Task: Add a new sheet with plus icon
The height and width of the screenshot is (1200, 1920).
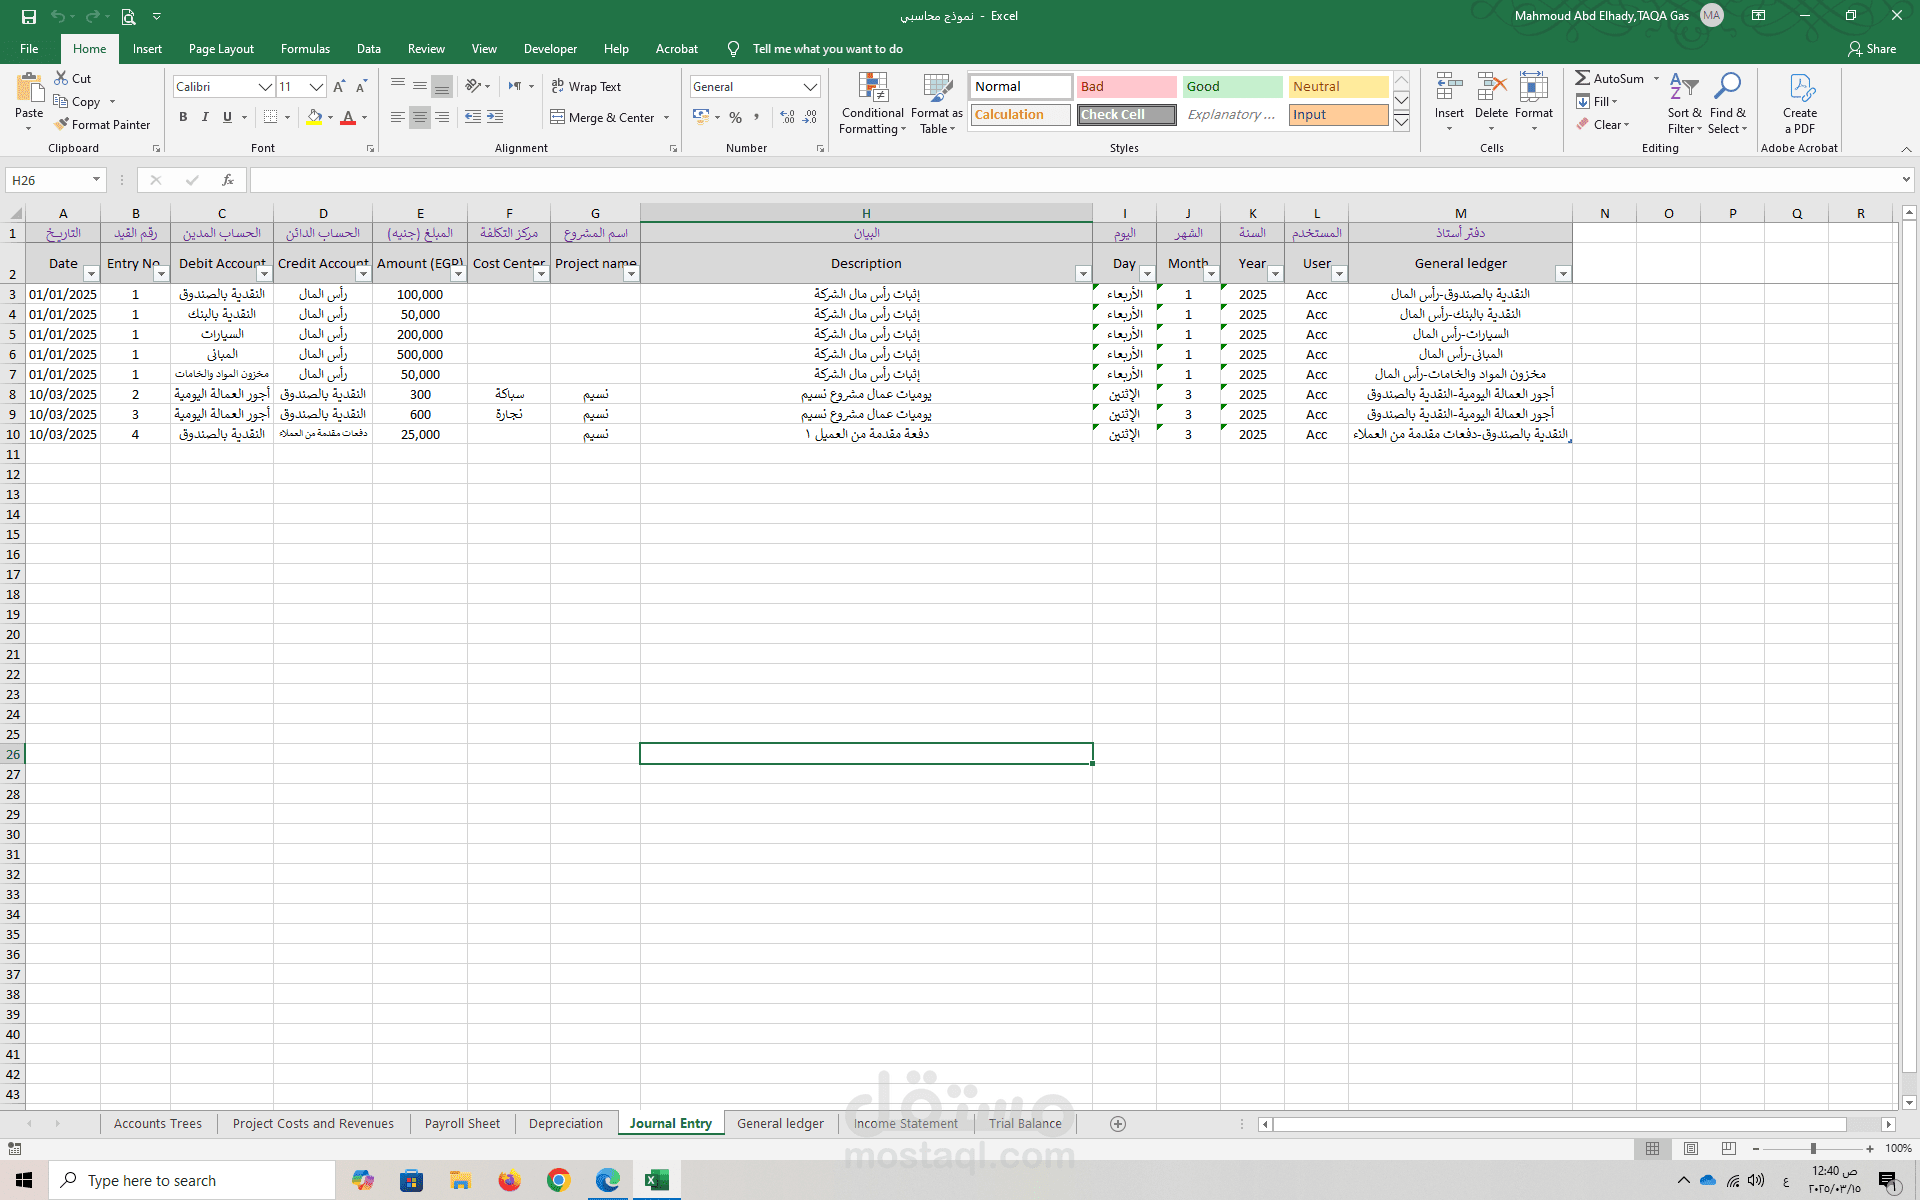Action: [1118, 1124]
